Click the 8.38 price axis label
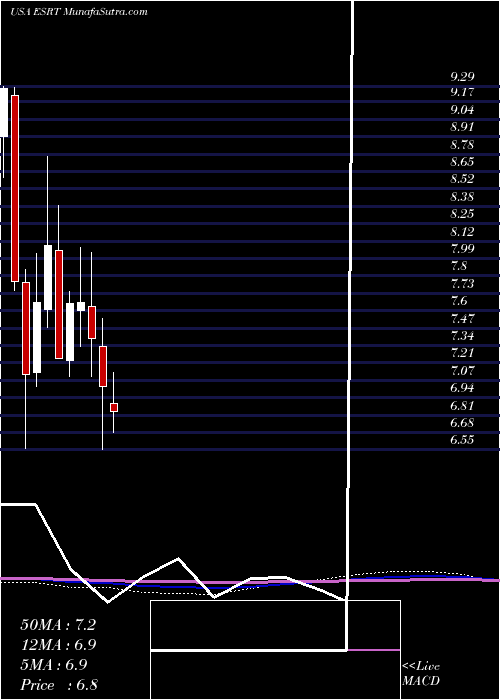The height and width of the screenshot is (700, 500). (462, 197)
